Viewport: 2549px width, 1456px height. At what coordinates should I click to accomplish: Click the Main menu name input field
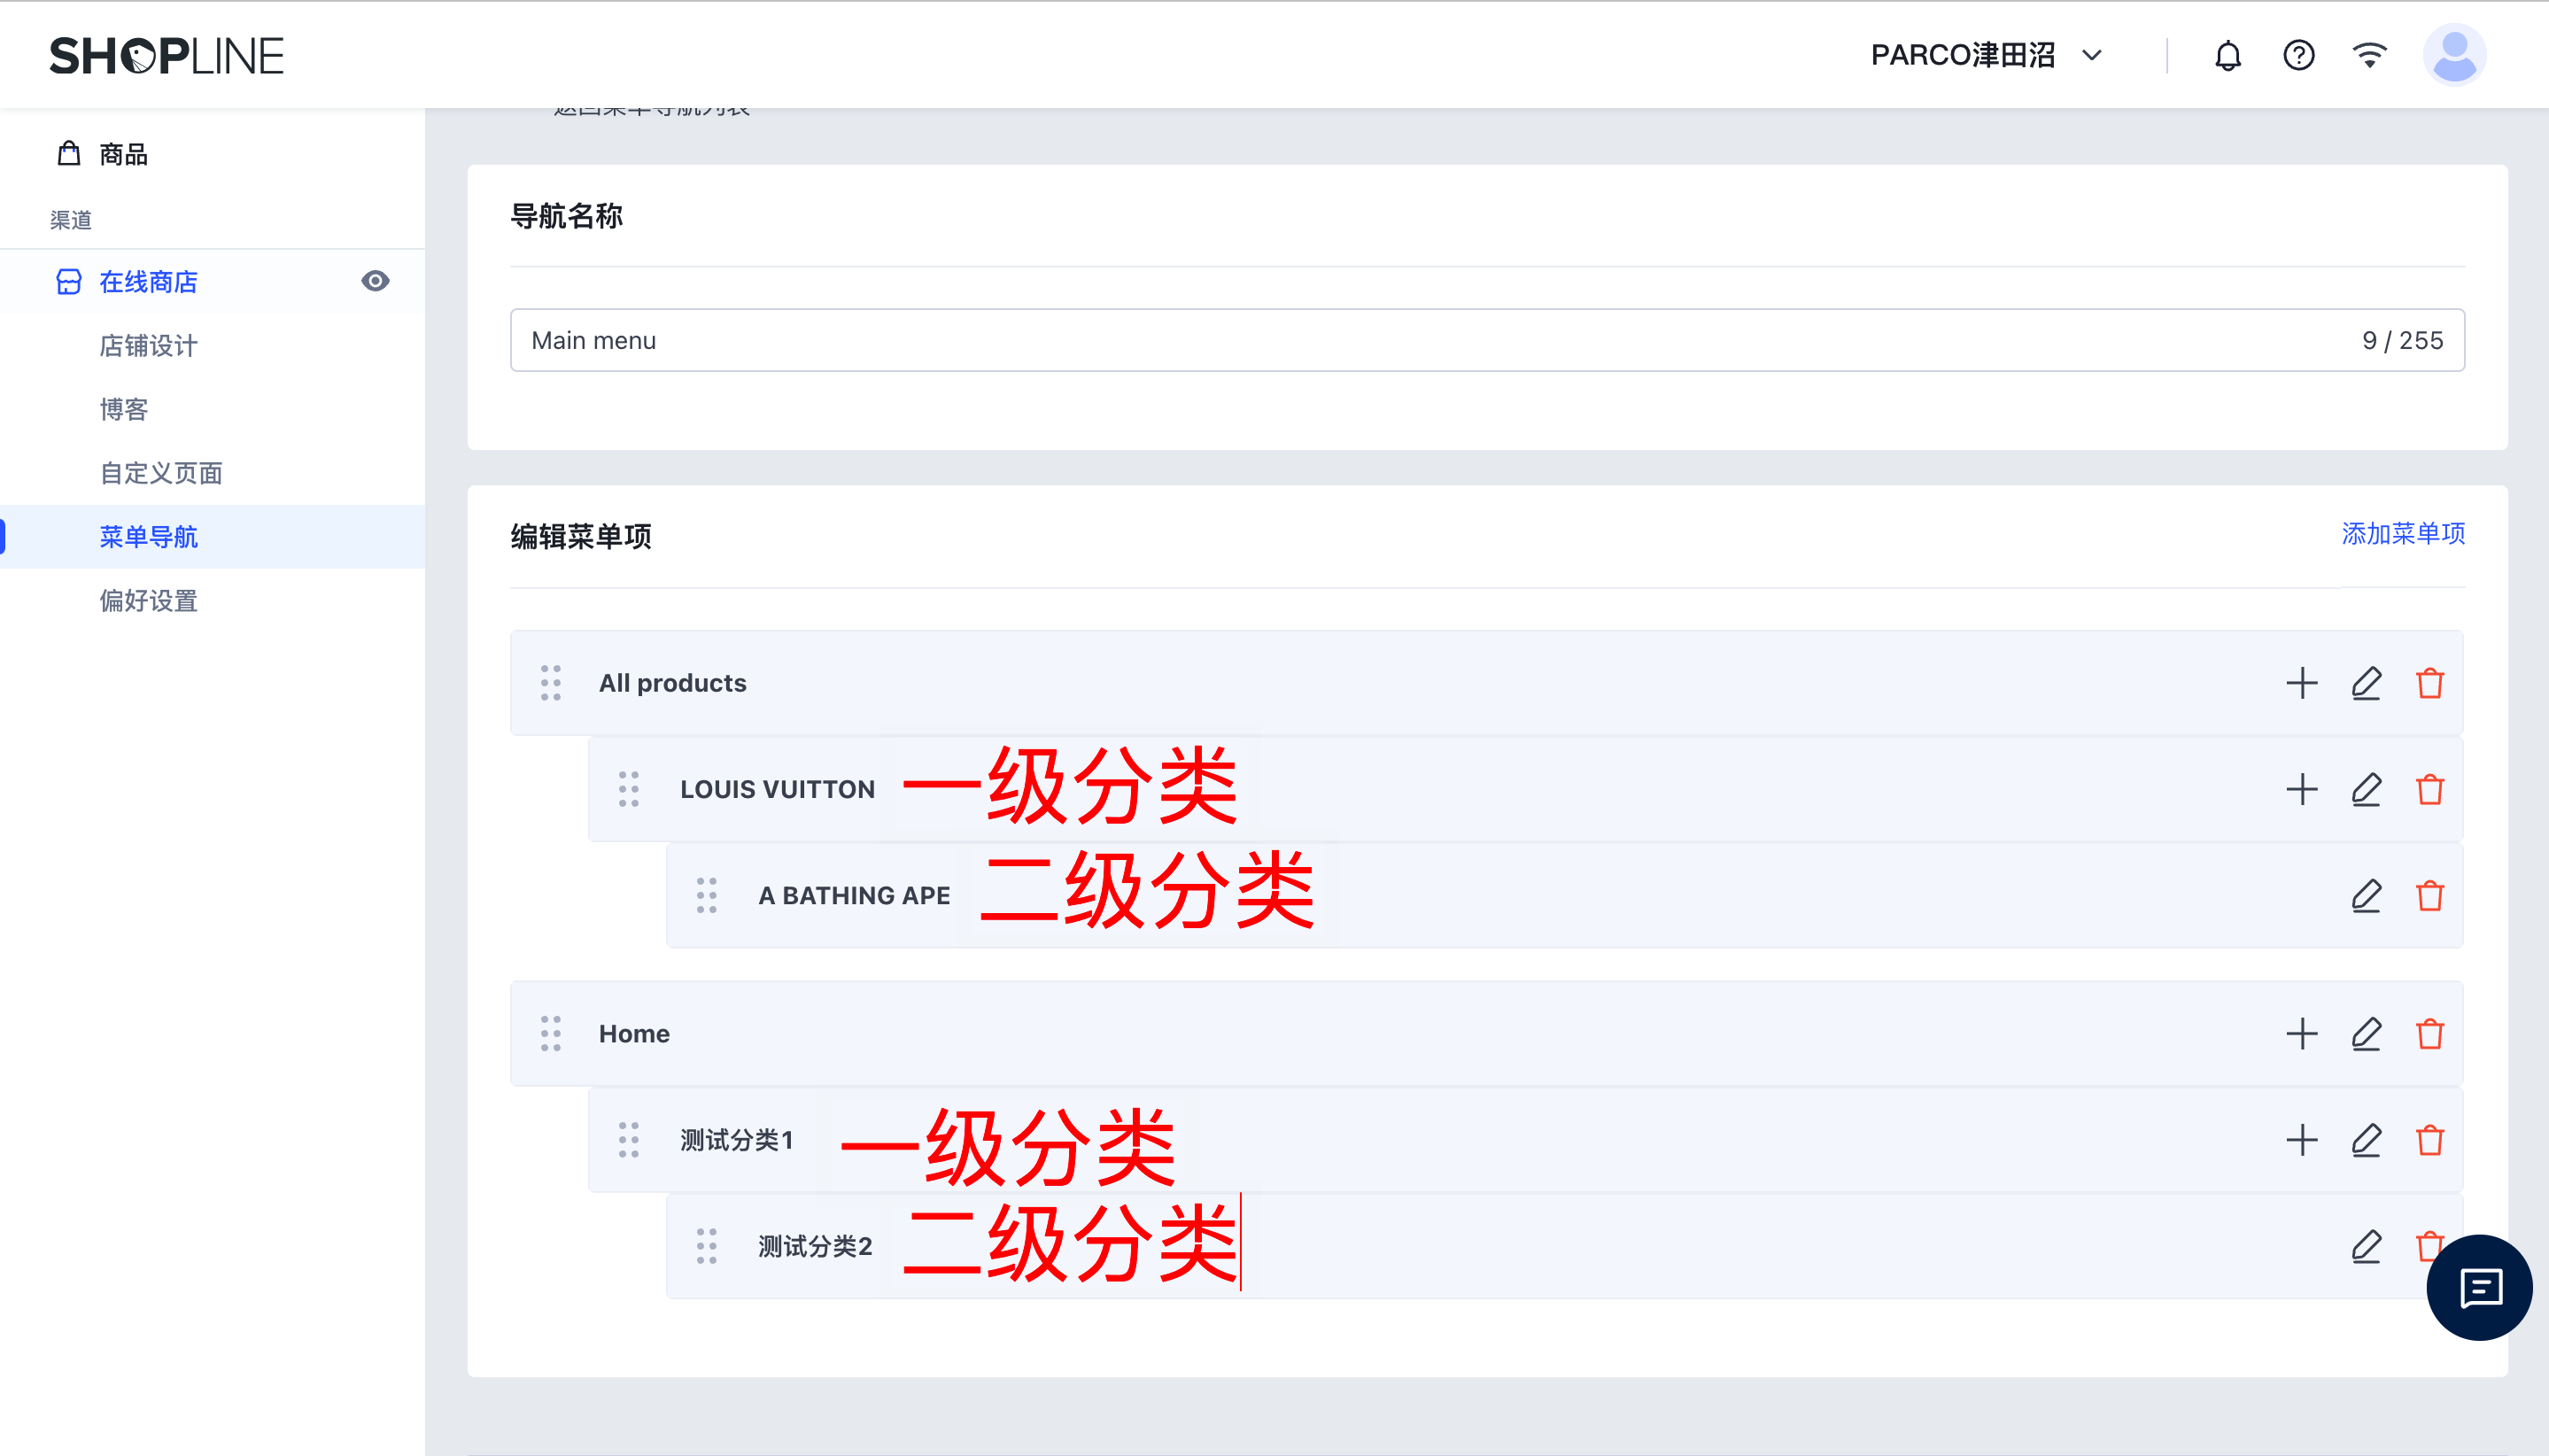(x=1400, y=341)
